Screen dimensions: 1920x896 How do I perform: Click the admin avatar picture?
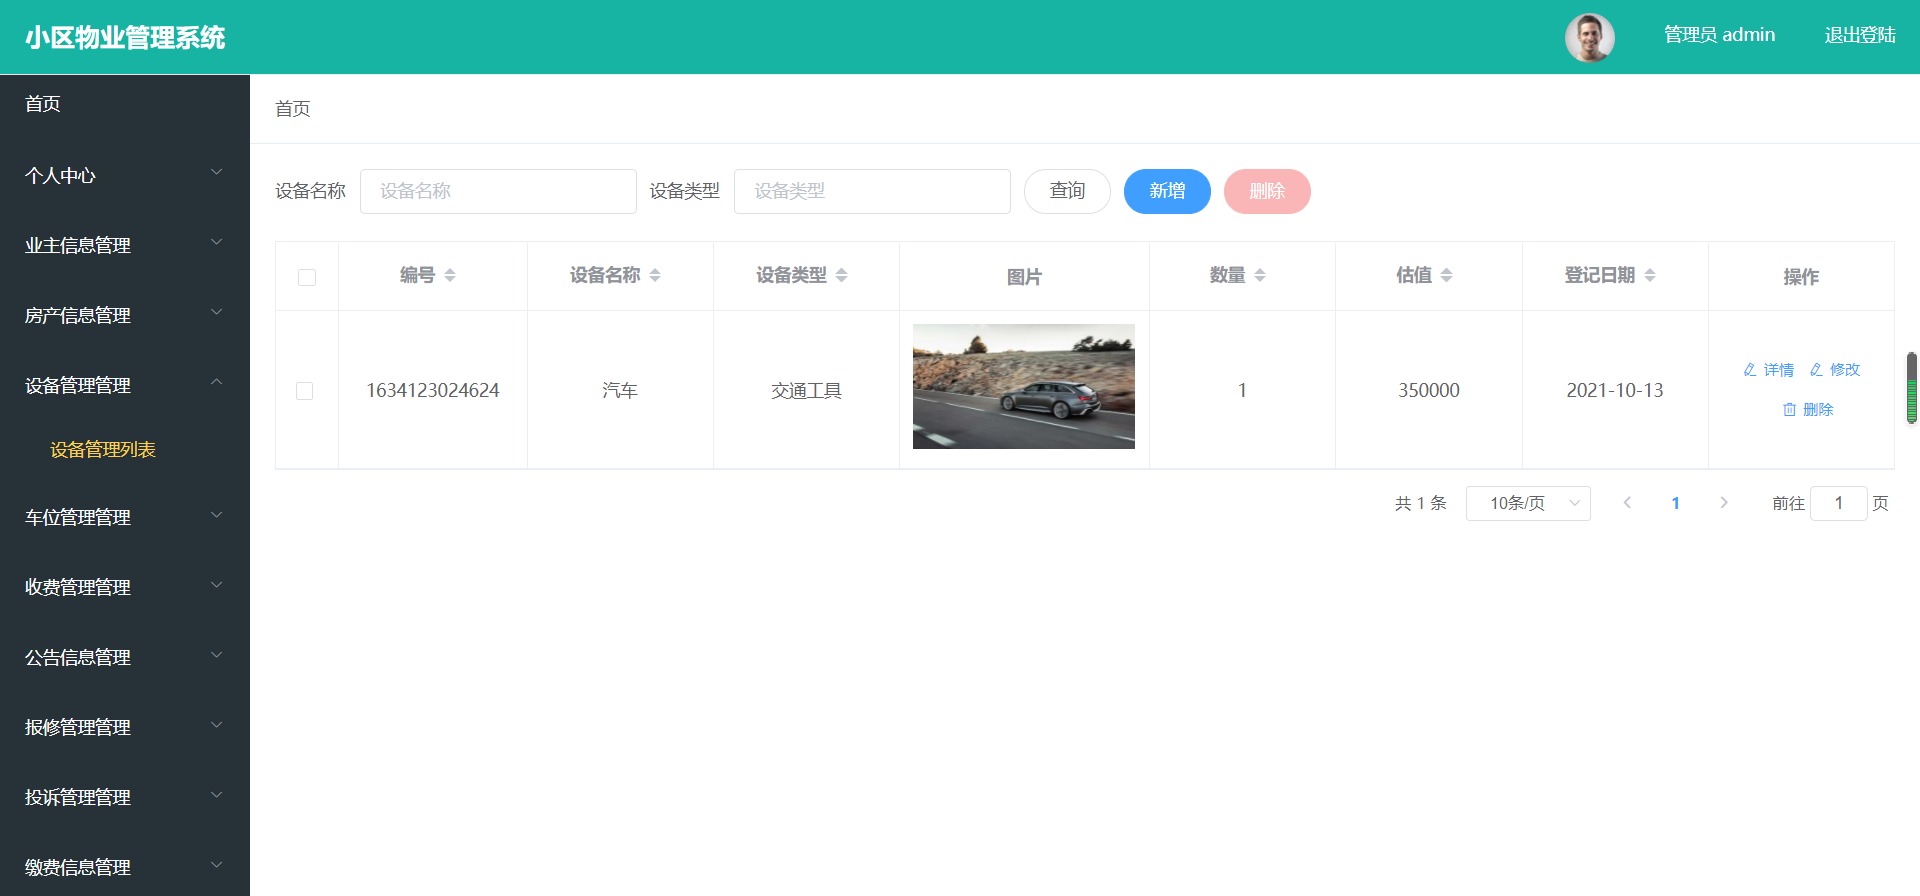pyautogui.click(x=1589, y=37)
